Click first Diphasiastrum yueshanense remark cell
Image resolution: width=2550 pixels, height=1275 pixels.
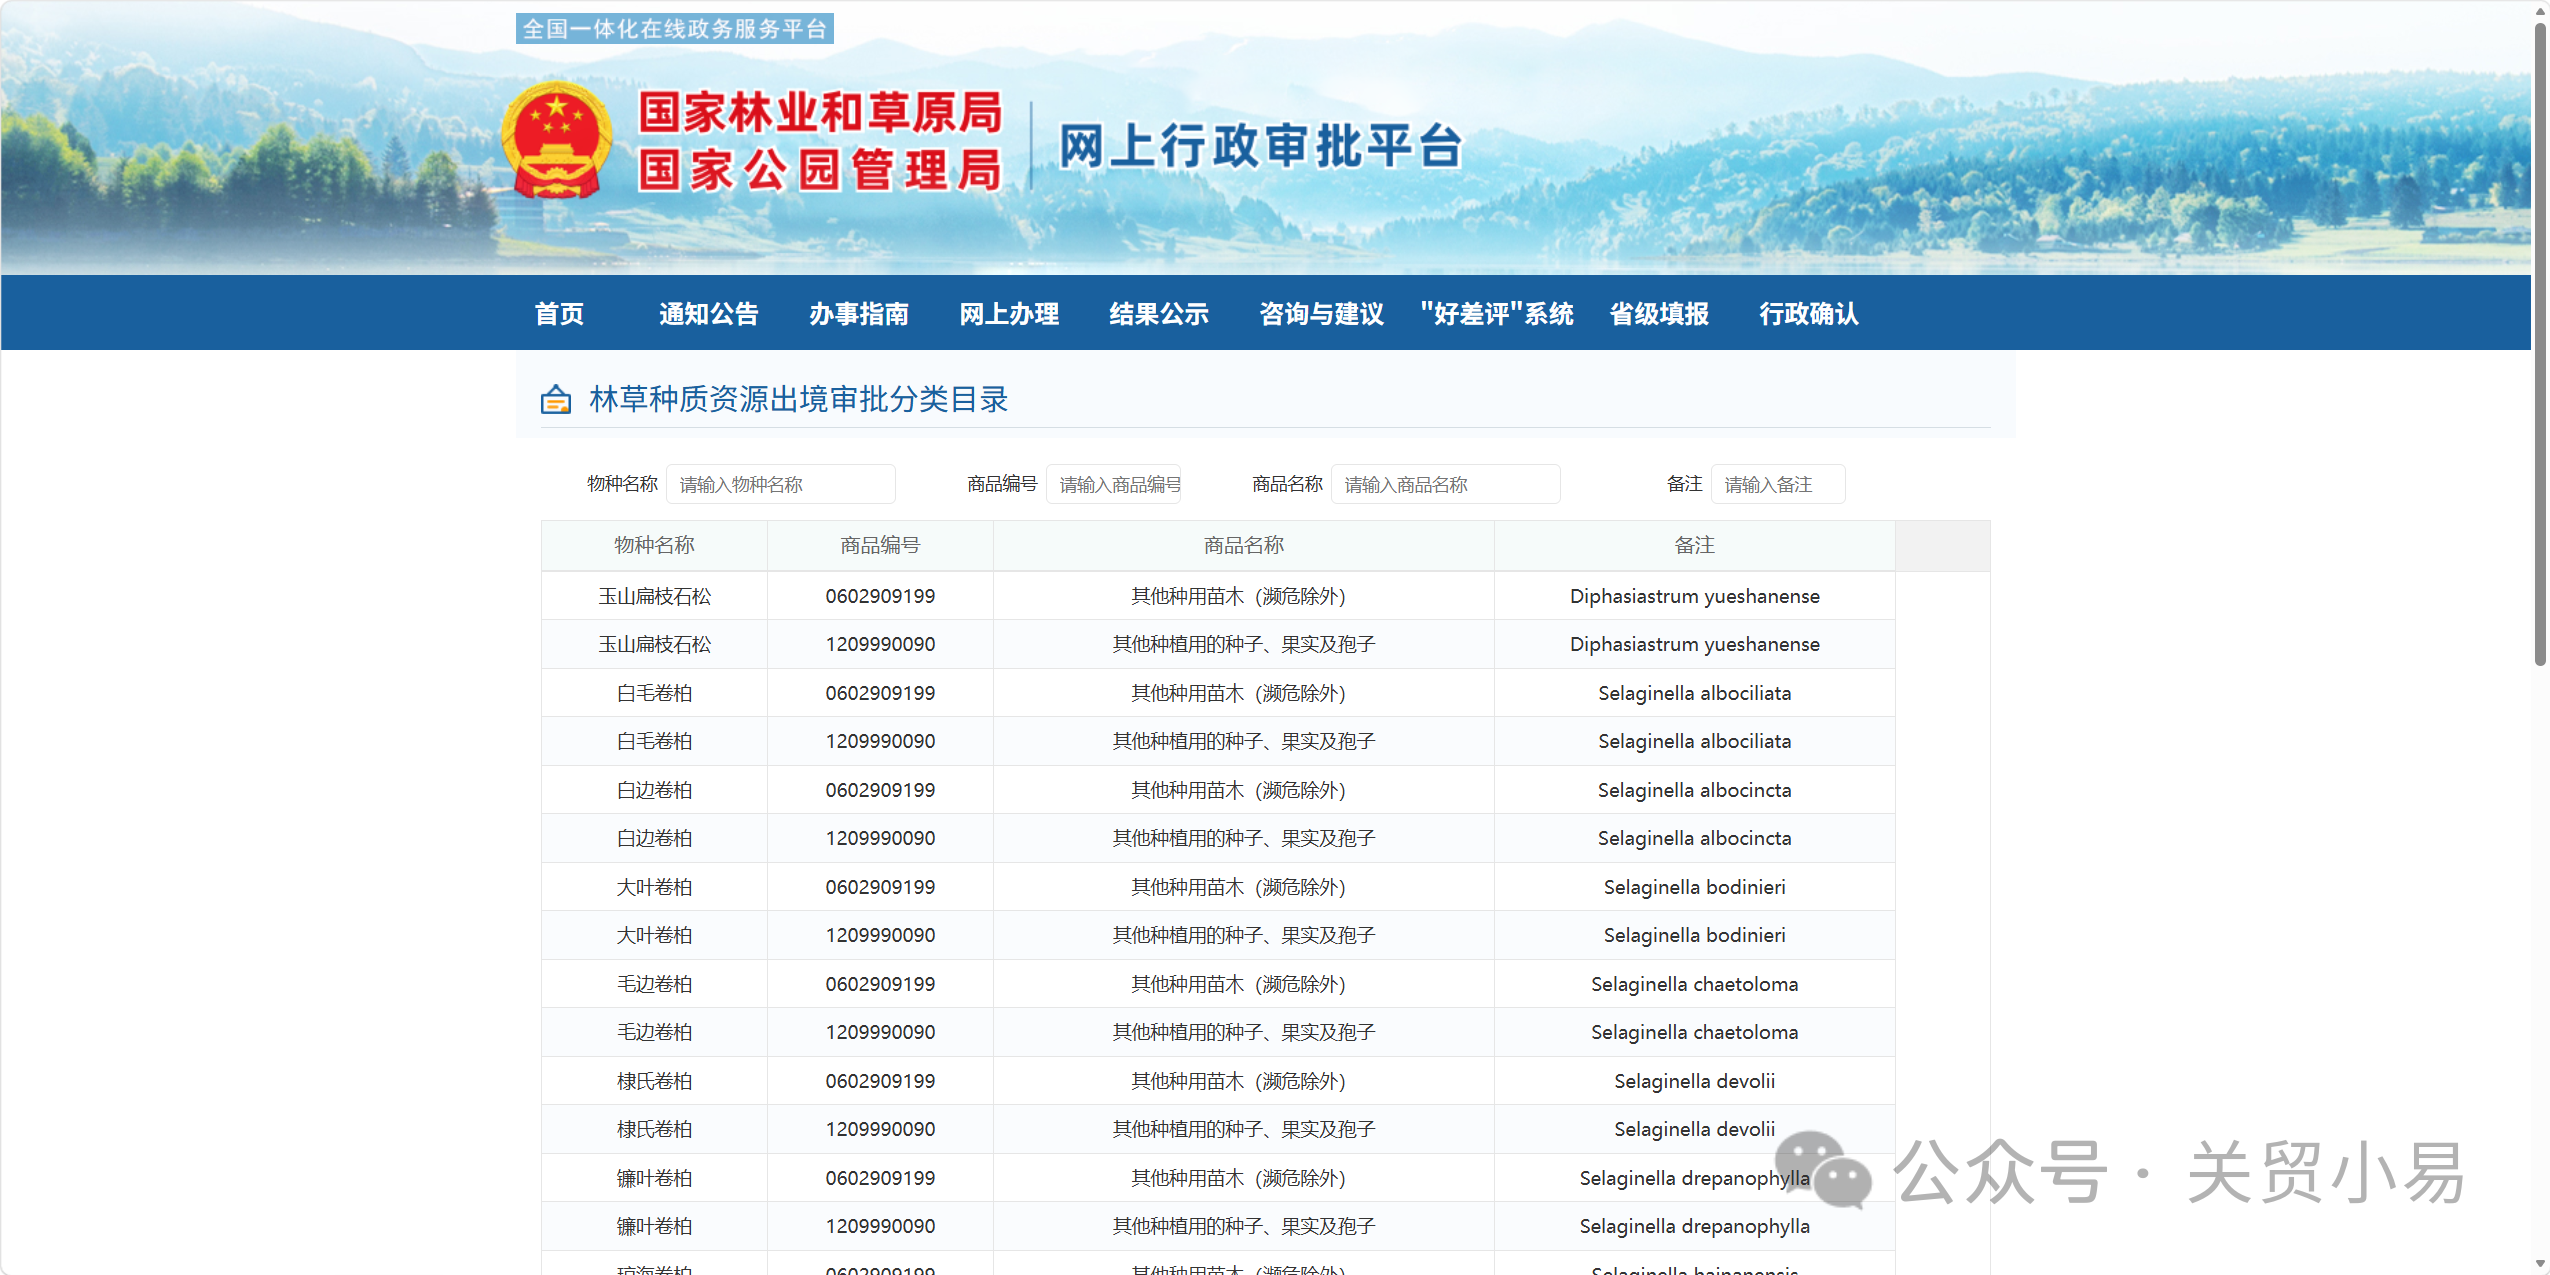[x=1695, y=596]
